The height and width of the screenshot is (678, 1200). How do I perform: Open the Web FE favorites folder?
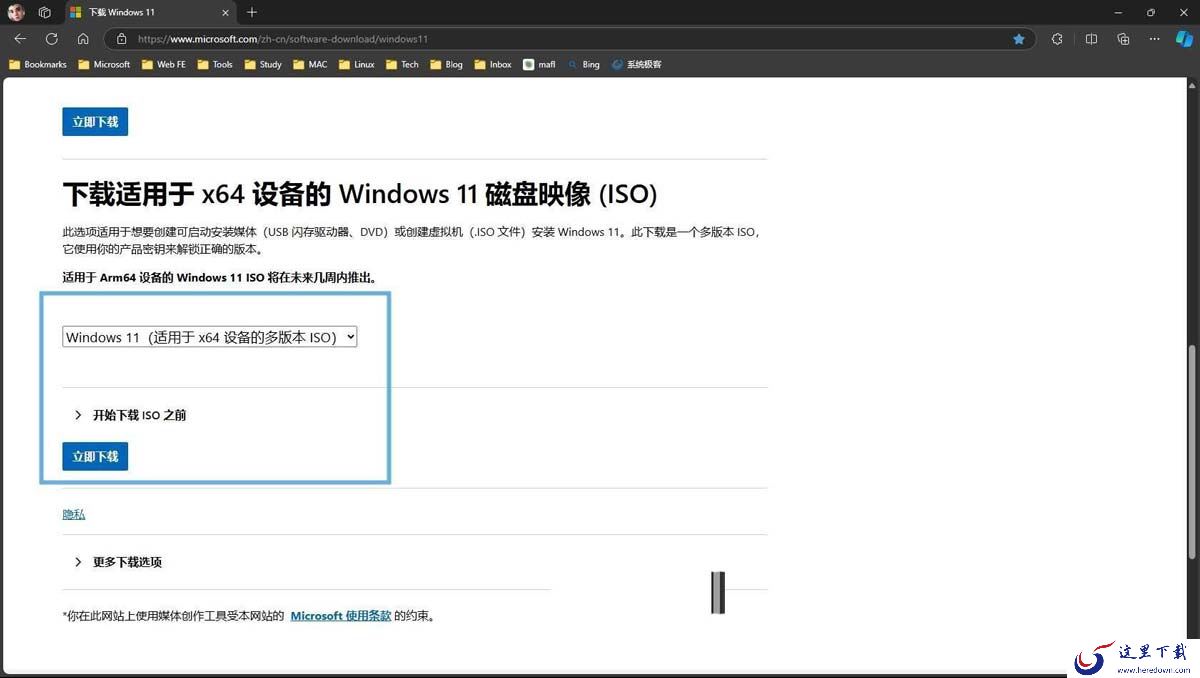click(163, 64)
